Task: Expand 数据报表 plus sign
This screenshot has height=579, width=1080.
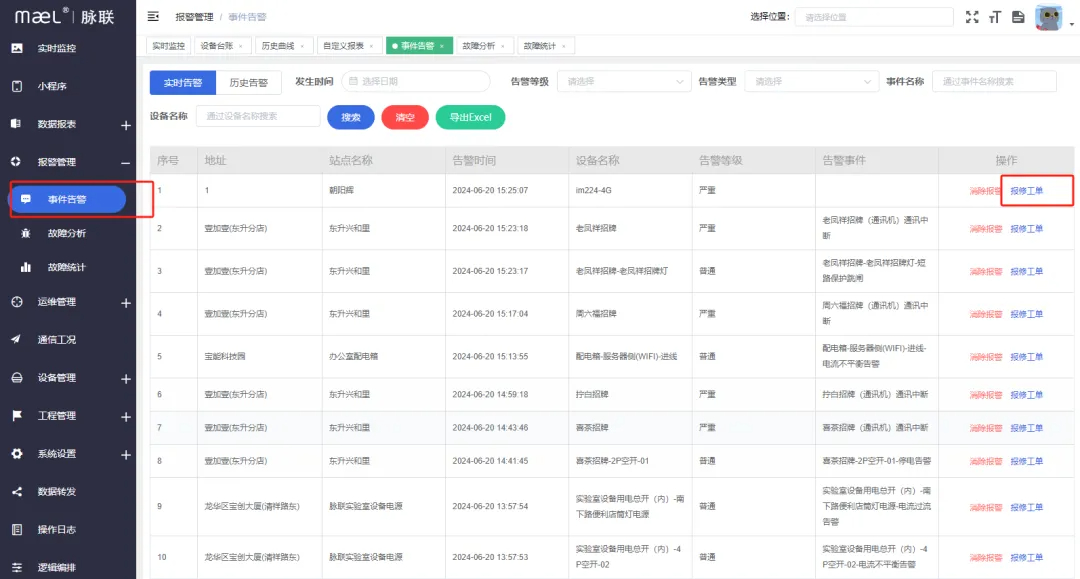Action: 126,125
